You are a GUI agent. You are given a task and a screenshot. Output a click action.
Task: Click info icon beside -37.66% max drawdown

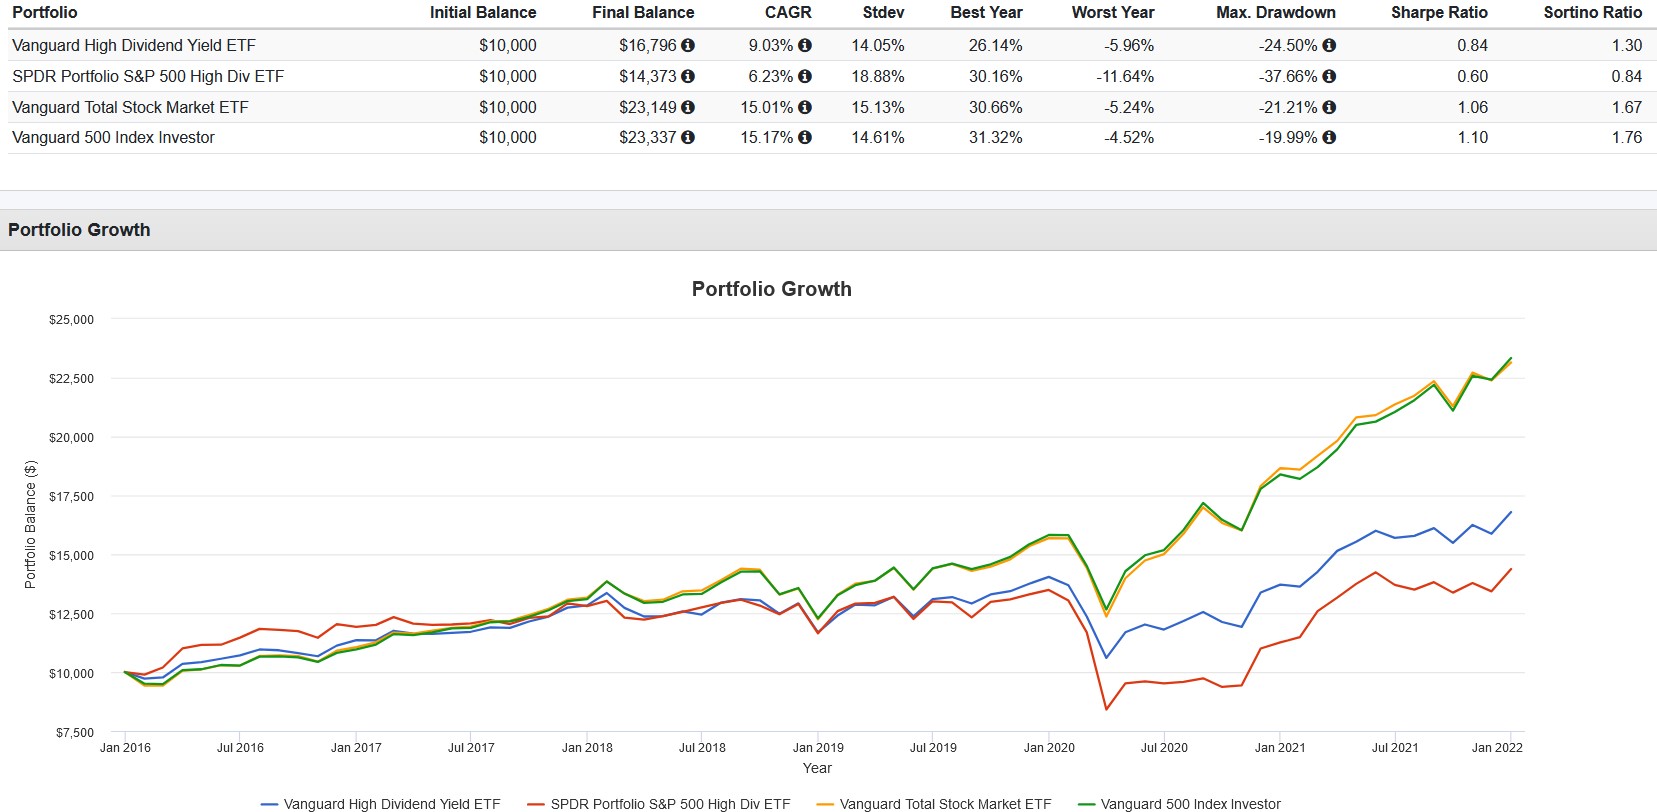pos(1329,76)
